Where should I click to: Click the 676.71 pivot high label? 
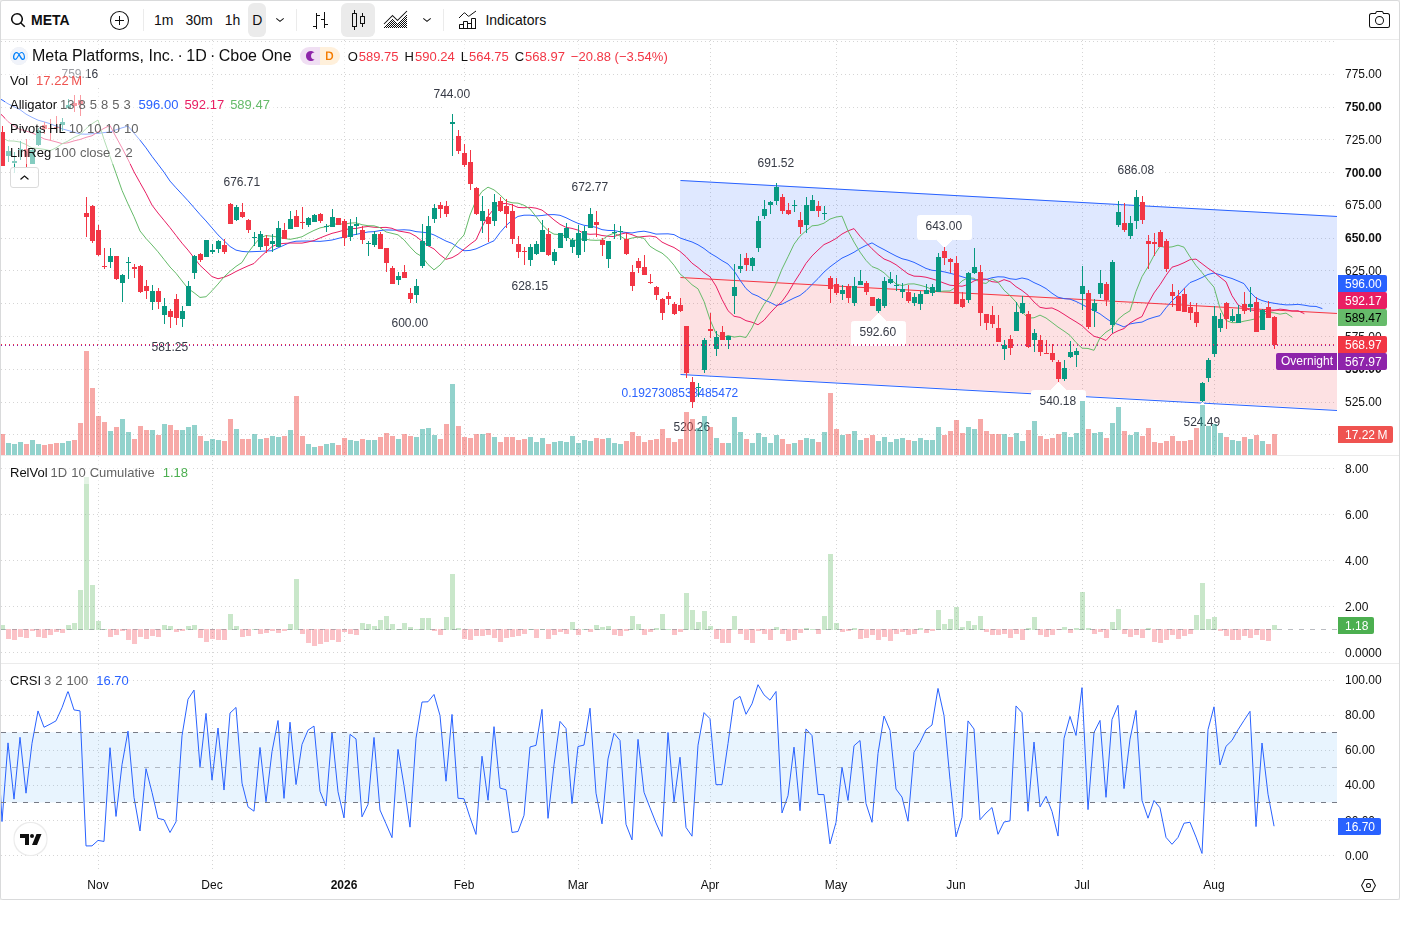[242, 182]
